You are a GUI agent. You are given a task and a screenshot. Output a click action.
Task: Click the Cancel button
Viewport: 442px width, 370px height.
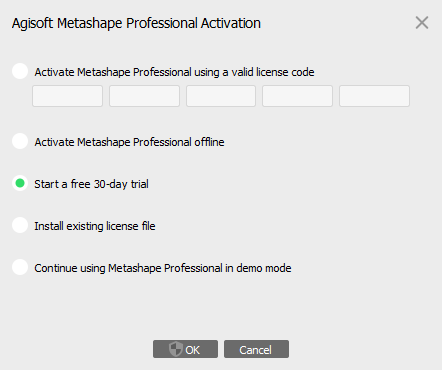[256, 349]
